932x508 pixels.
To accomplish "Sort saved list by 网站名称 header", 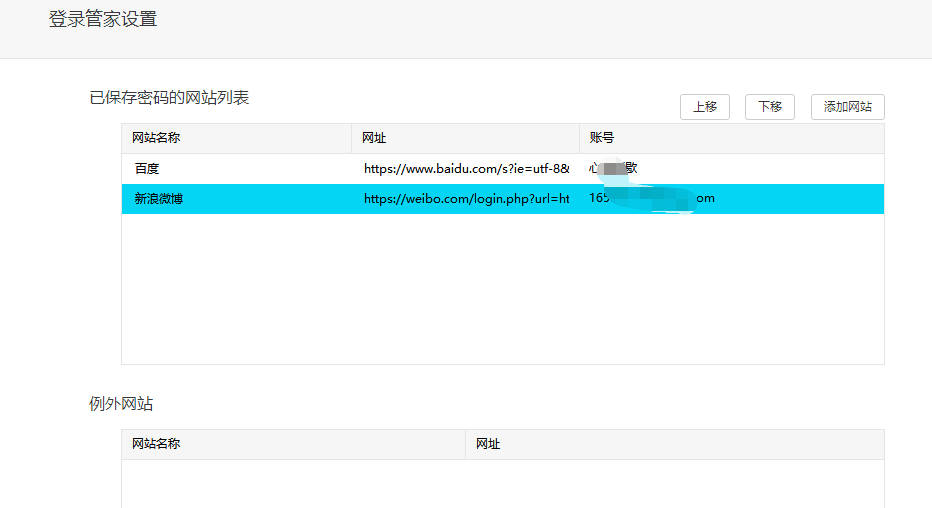I will [x=156, y=138].
